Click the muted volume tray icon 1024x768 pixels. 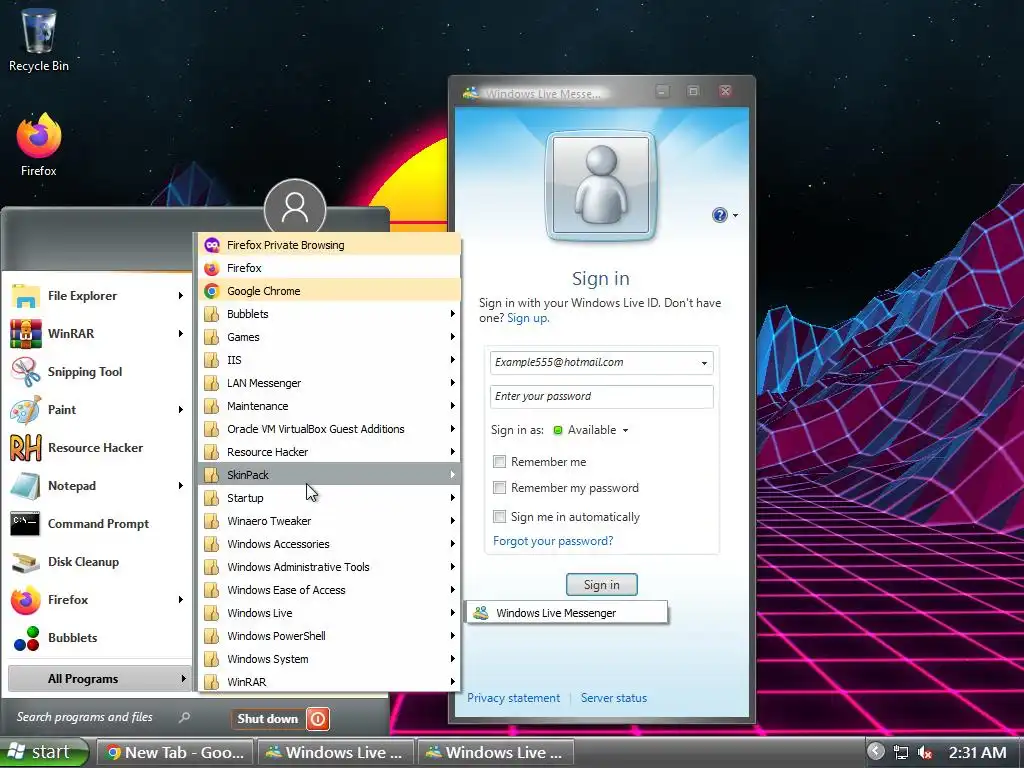[925, 752]
